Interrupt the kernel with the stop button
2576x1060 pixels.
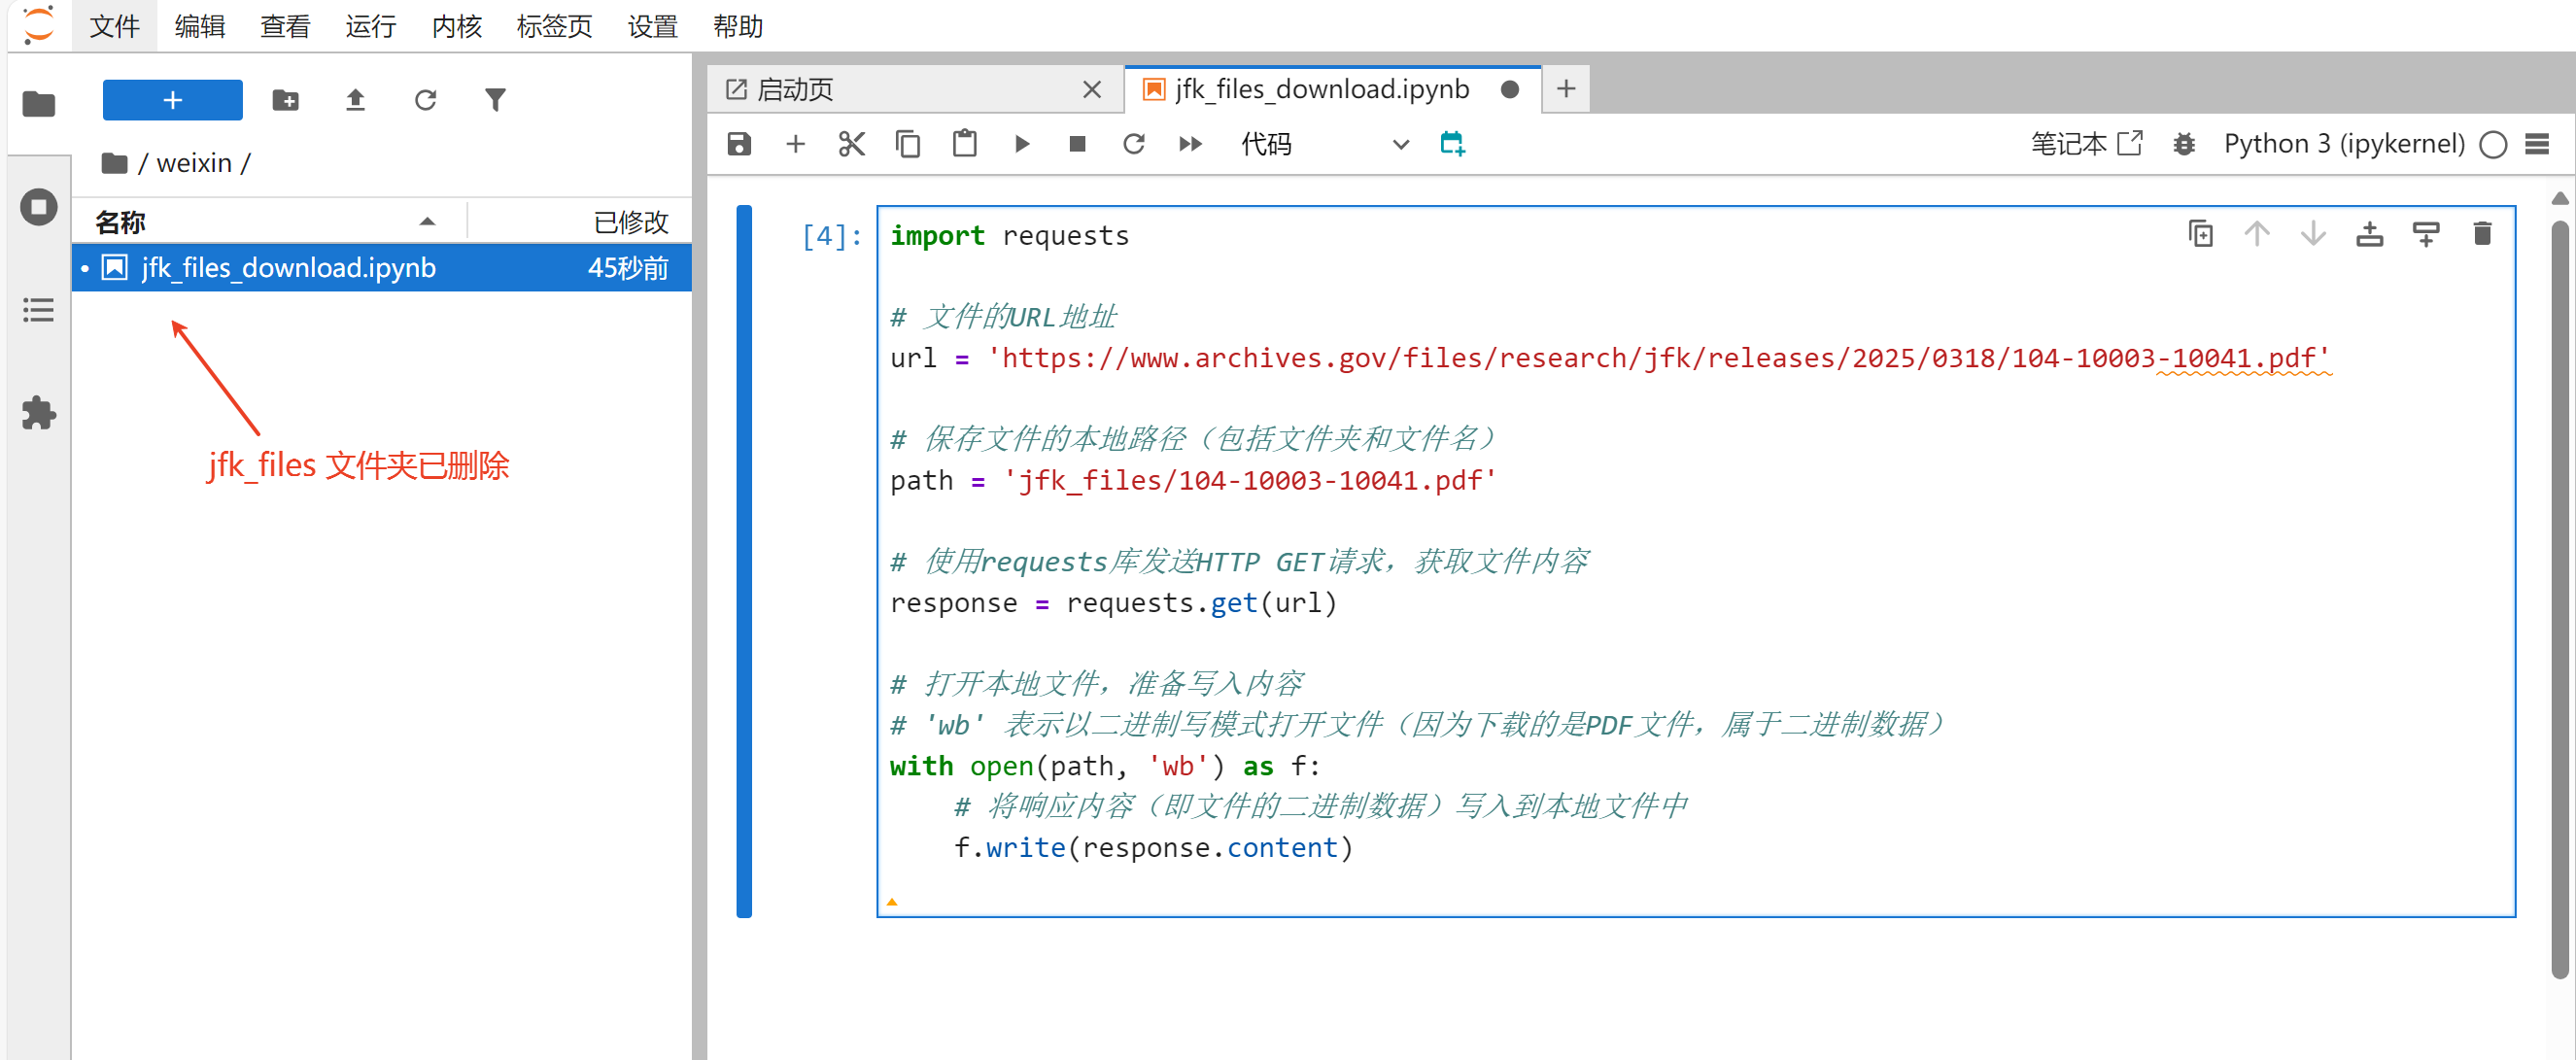coord(1077,144)
